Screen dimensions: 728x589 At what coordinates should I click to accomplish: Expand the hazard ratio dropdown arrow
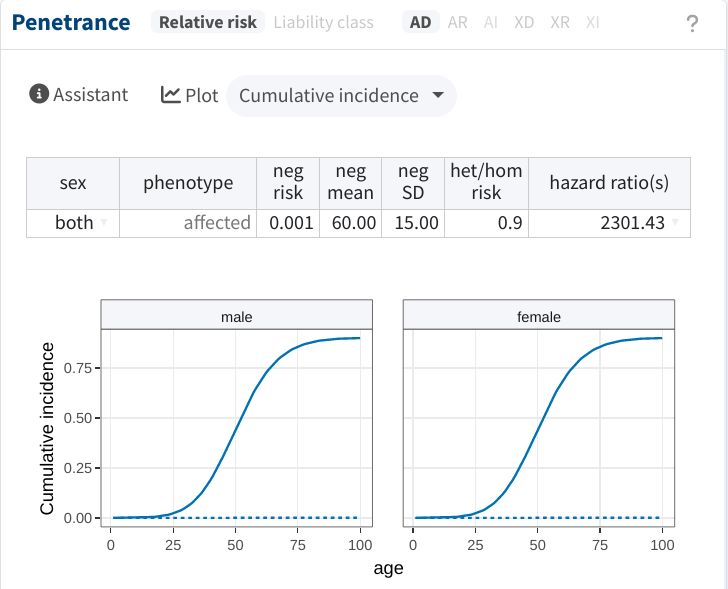pos(675,222)
